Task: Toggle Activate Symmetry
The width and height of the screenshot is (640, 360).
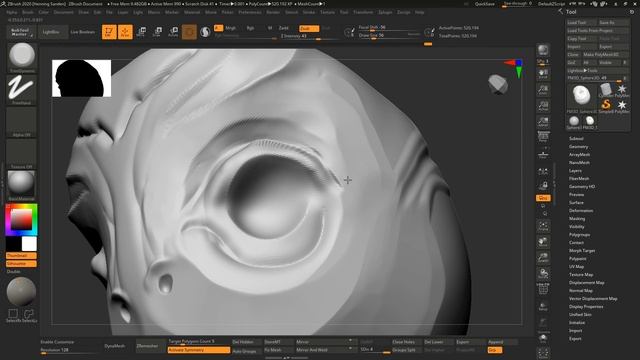Action: point(199,350)
